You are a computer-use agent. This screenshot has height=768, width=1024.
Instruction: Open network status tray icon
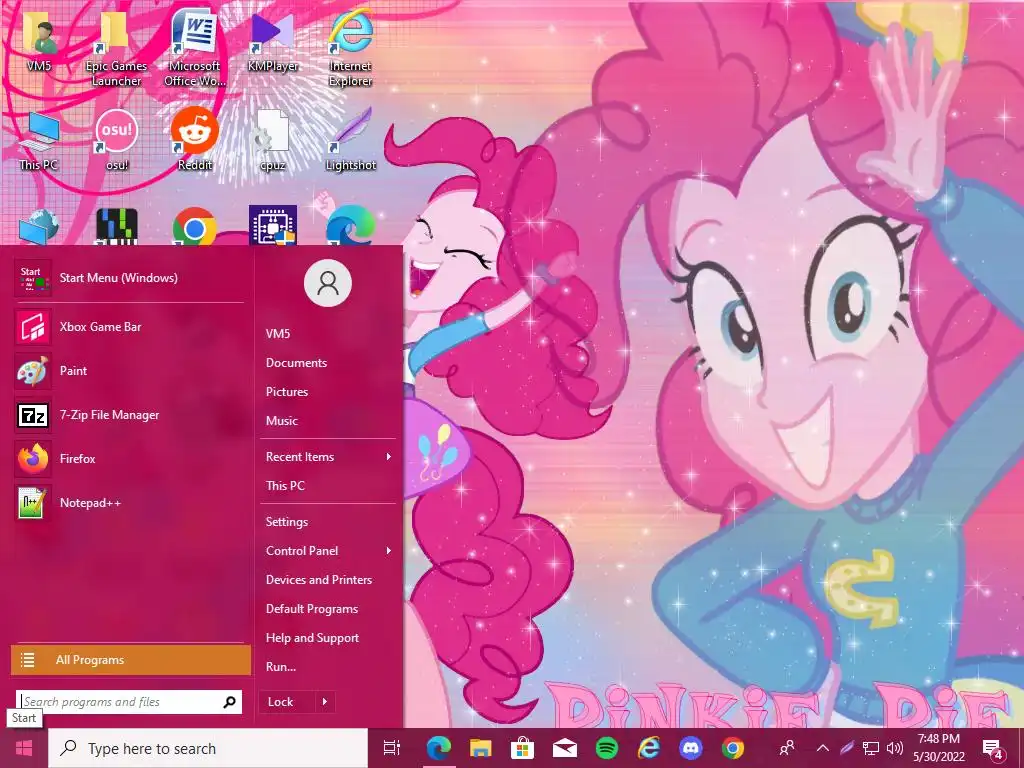pyautogui.click(x=871, y=748)
